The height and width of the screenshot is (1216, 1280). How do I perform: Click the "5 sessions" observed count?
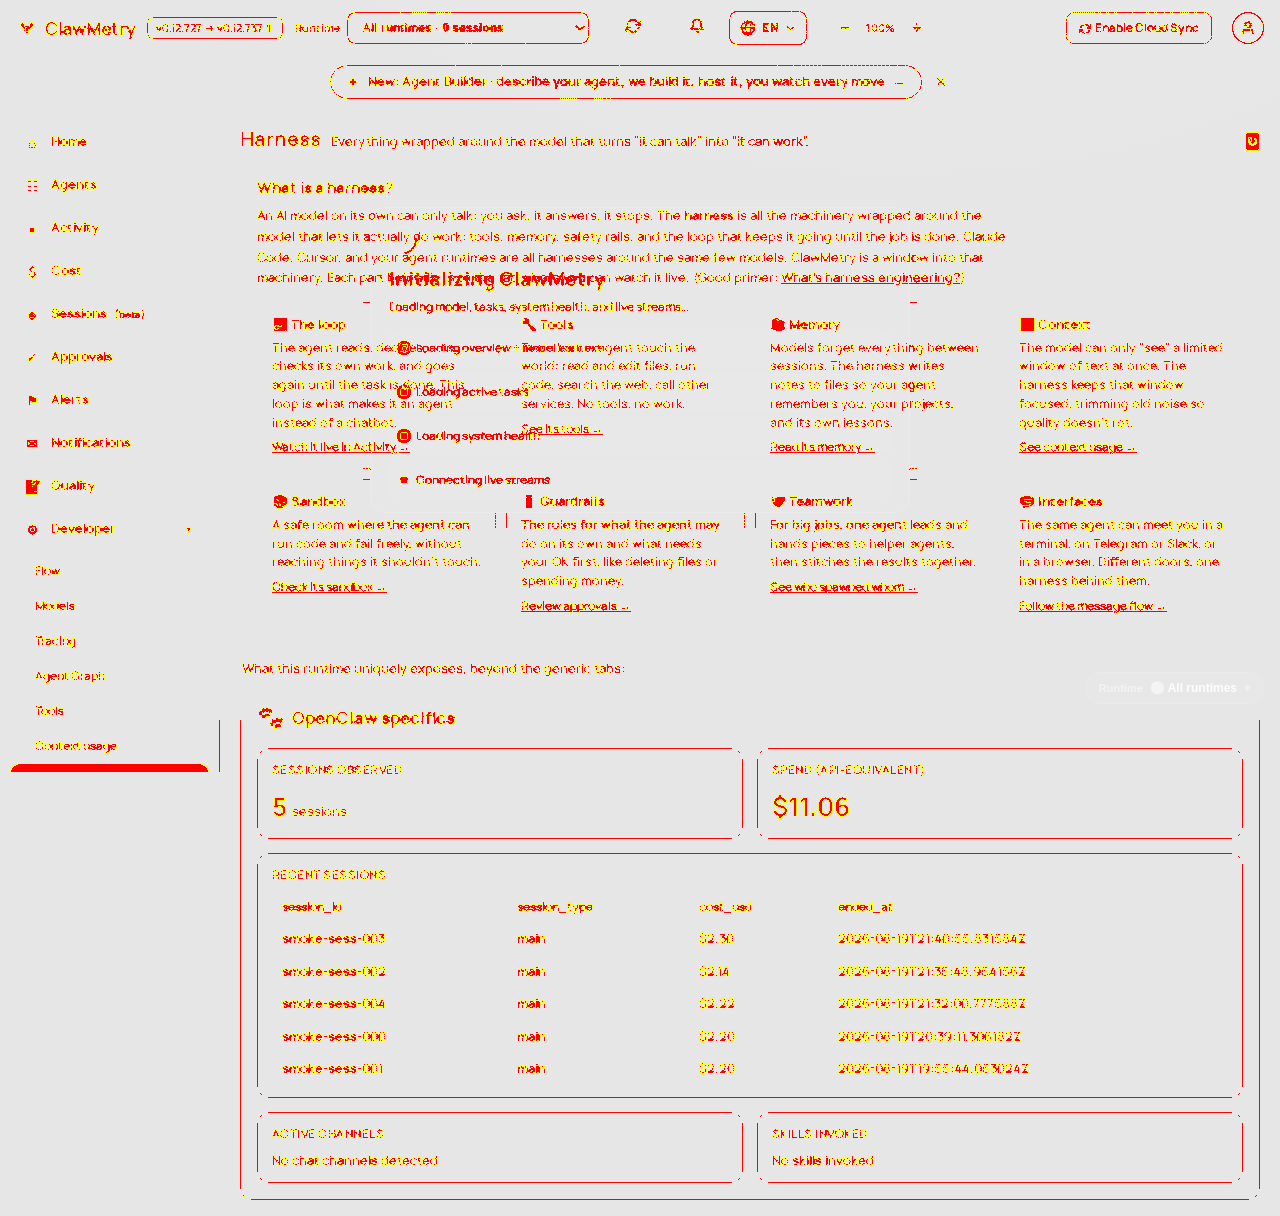(310, 808)
